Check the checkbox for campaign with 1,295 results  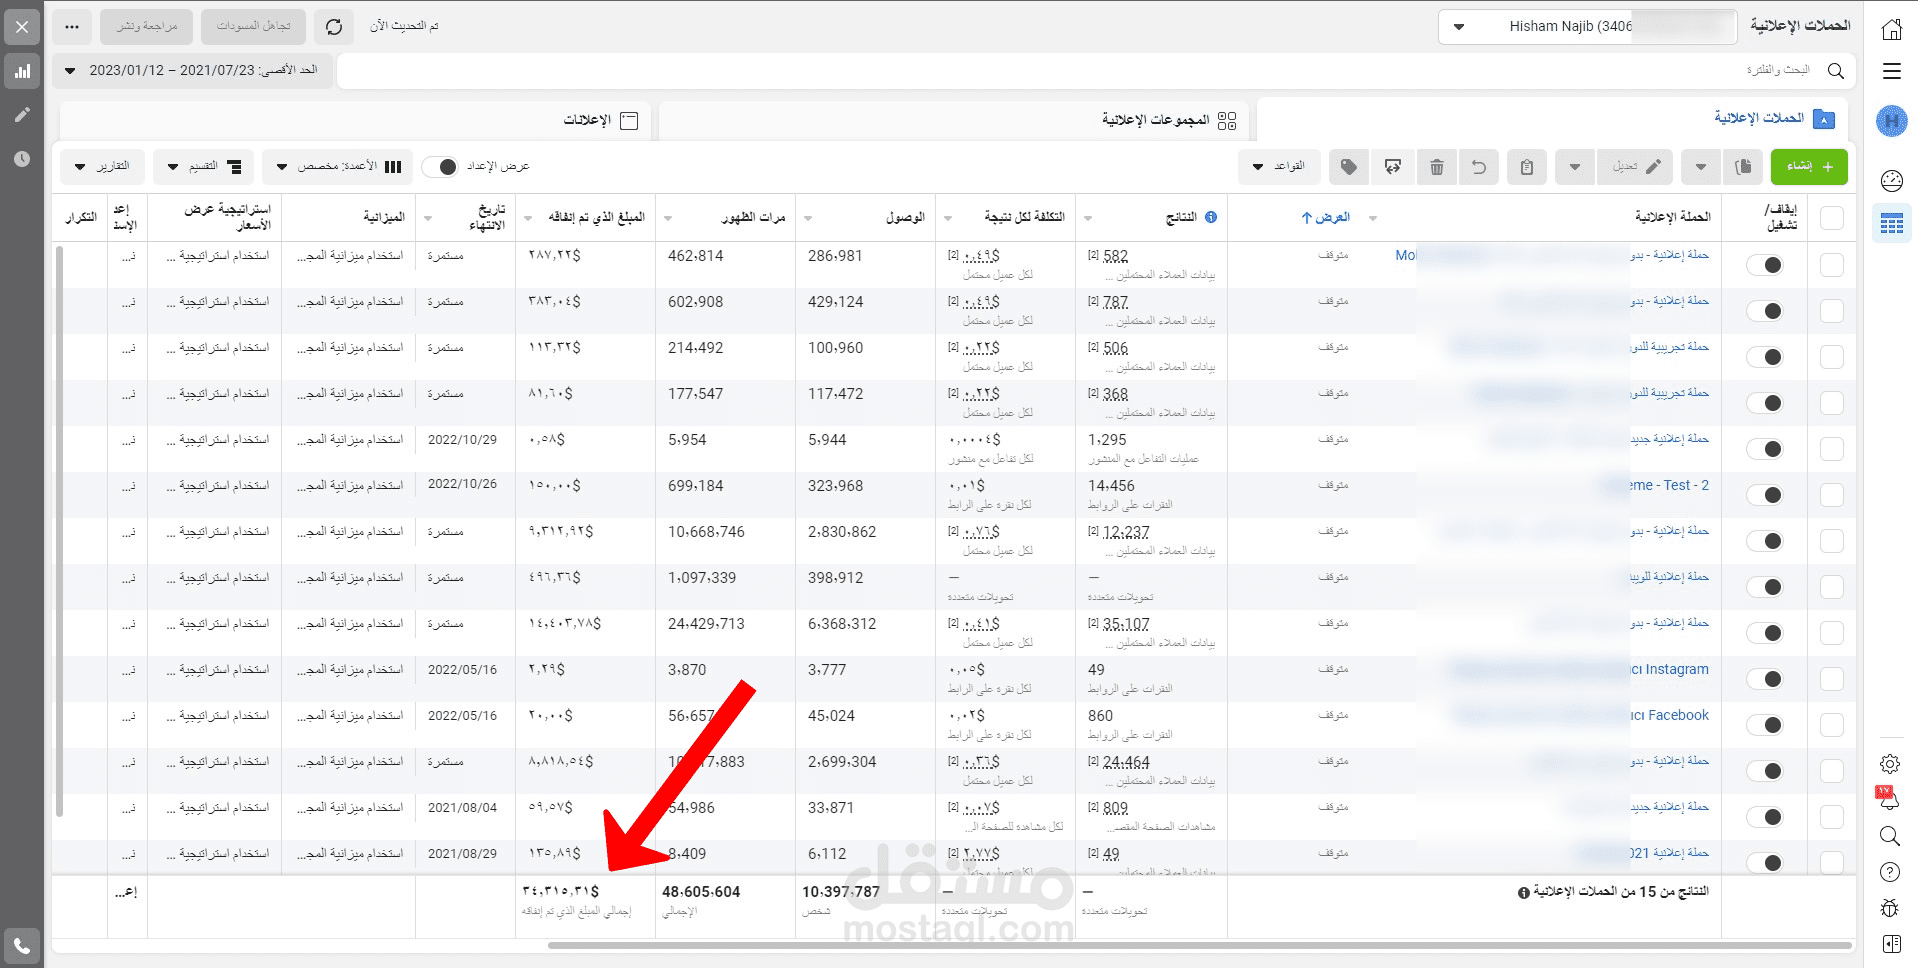pyautogui.click(x=1832, y=449)
